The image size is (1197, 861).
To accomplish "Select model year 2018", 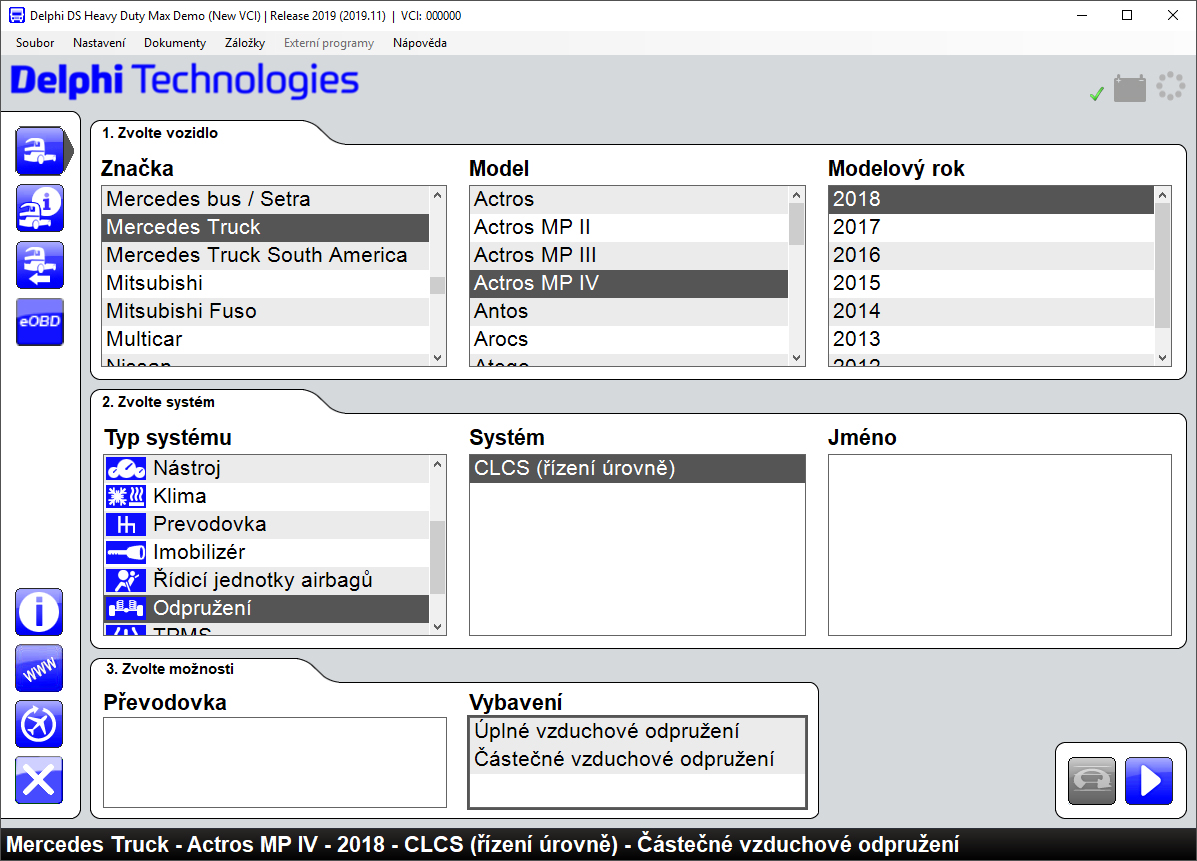I will point(992,199).
